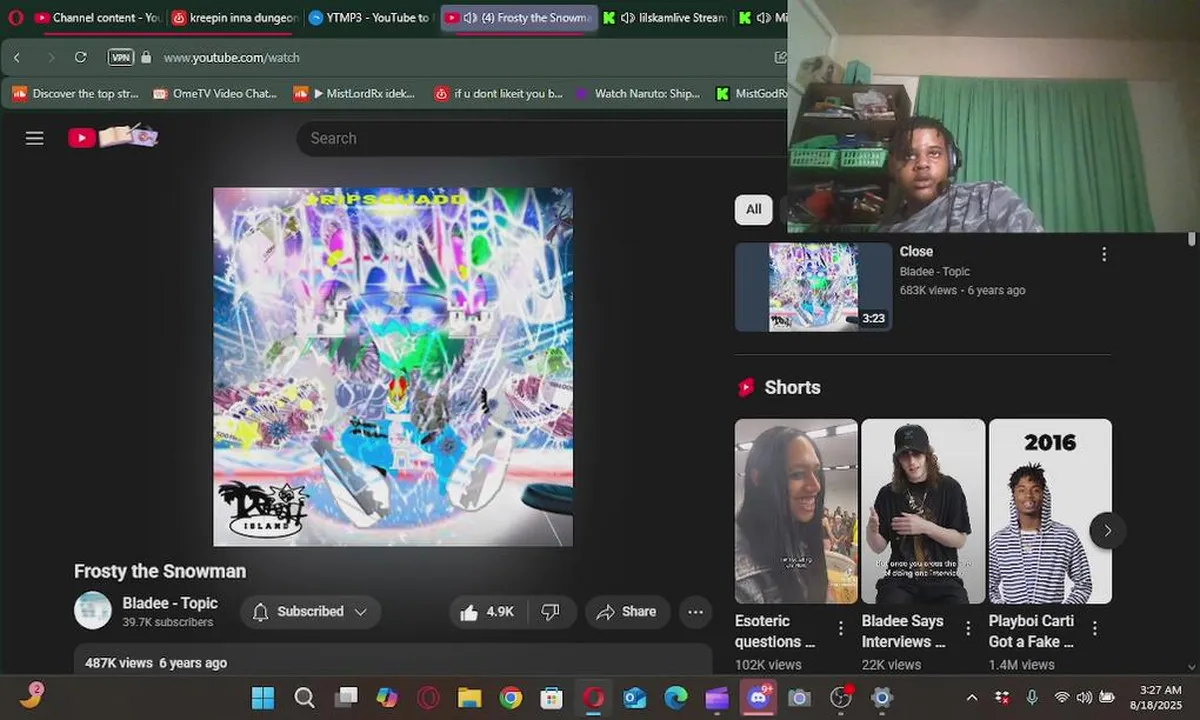The image size is (1200, 720).
Task: Open the MistLordRx idek bookmark
Action: point(355,94)
